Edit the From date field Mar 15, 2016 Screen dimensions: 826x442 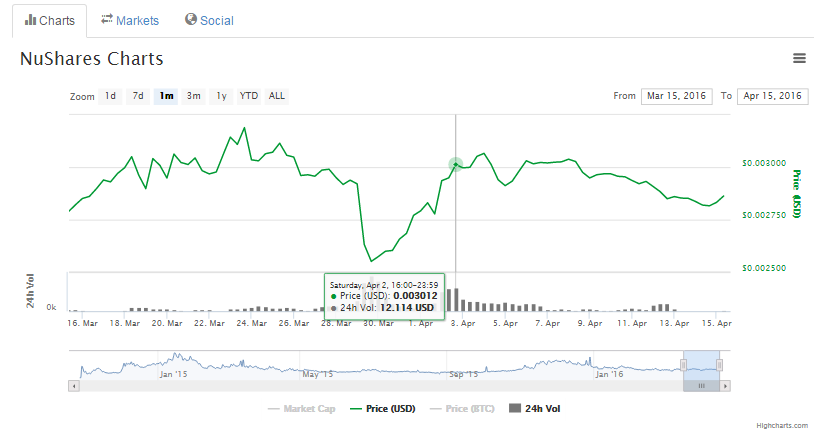pos(676,96)
